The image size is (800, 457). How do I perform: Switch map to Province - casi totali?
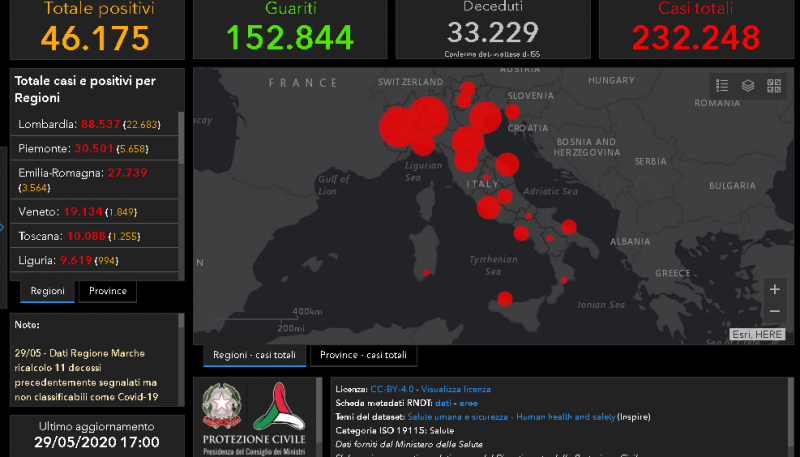[x=364, y=355]
